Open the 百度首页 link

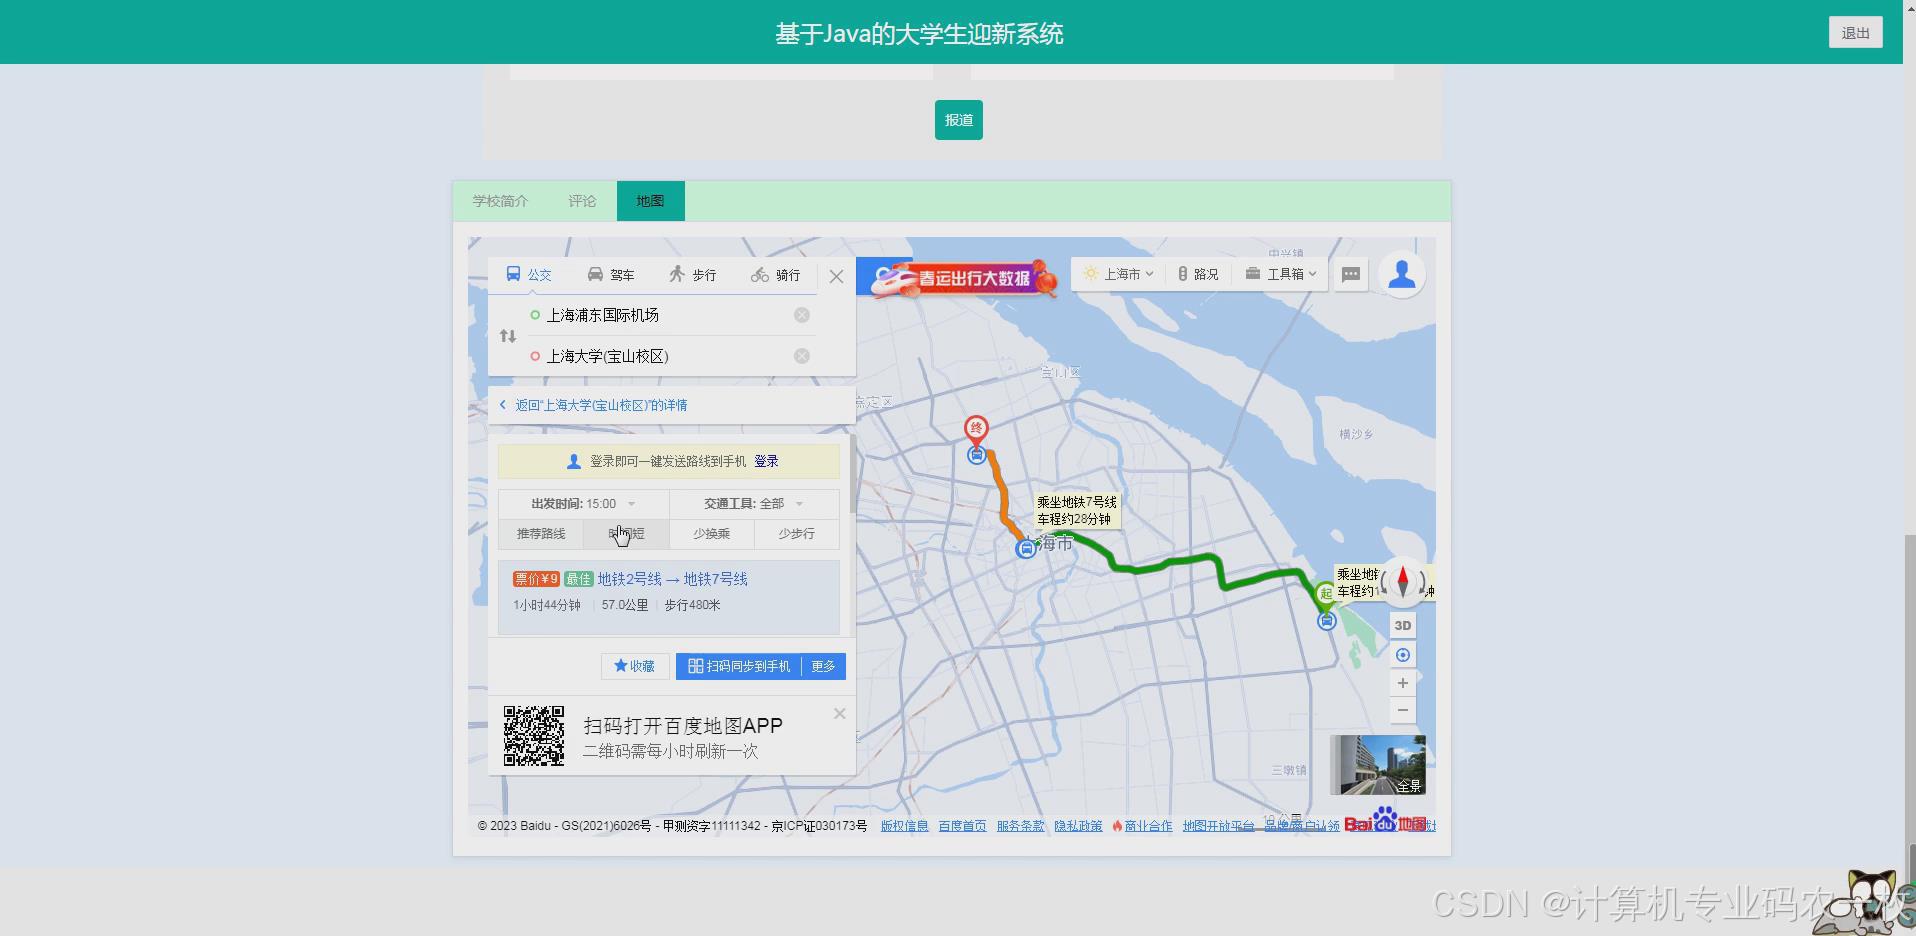coord(962,826)
